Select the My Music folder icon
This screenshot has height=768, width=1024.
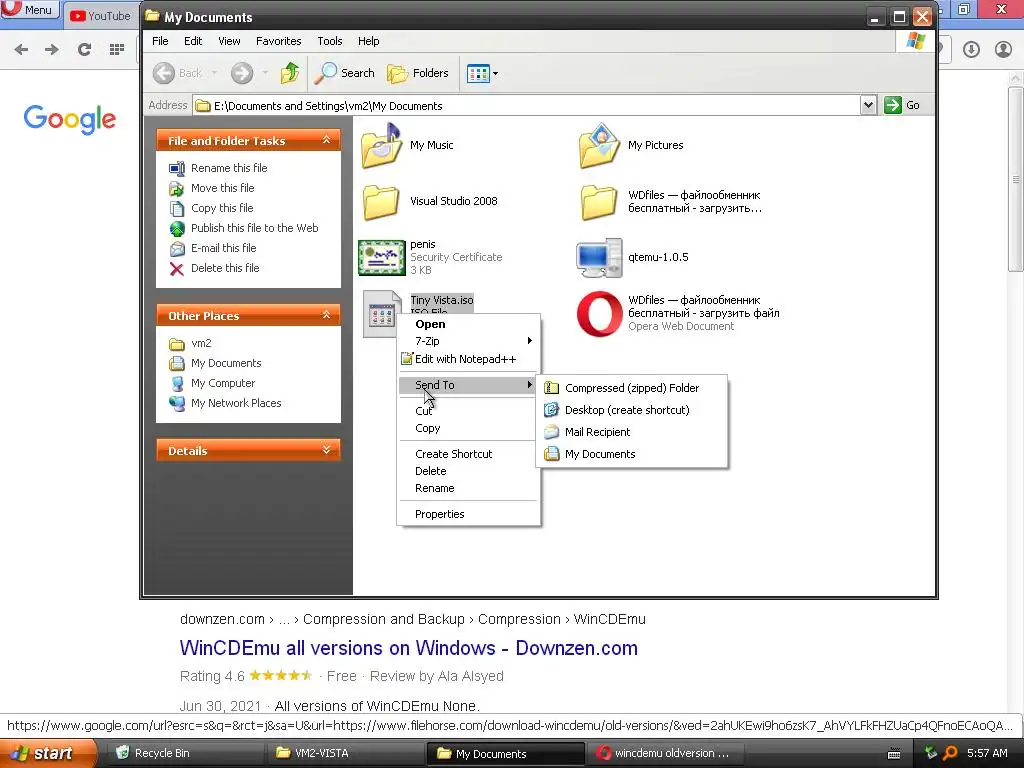(381, 146)
